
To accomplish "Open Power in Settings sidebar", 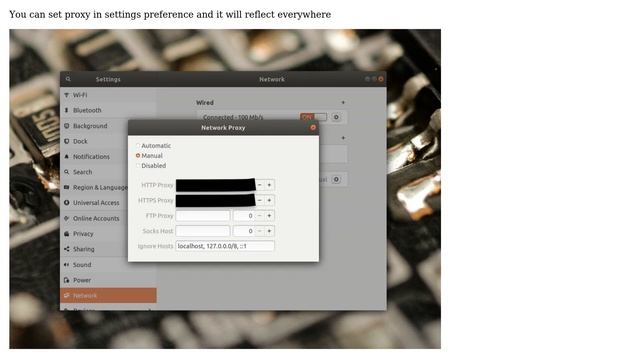I will point(108,280).
